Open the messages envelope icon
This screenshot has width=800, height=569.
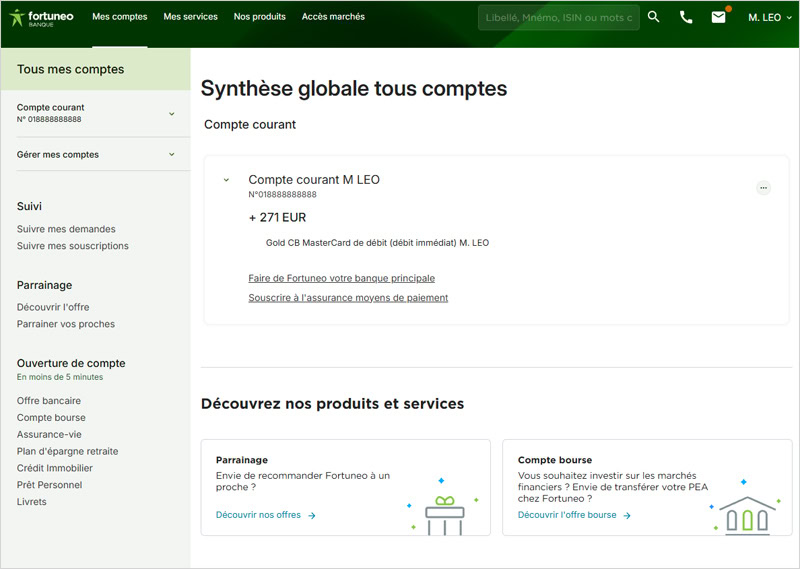(x=718, y=17)
